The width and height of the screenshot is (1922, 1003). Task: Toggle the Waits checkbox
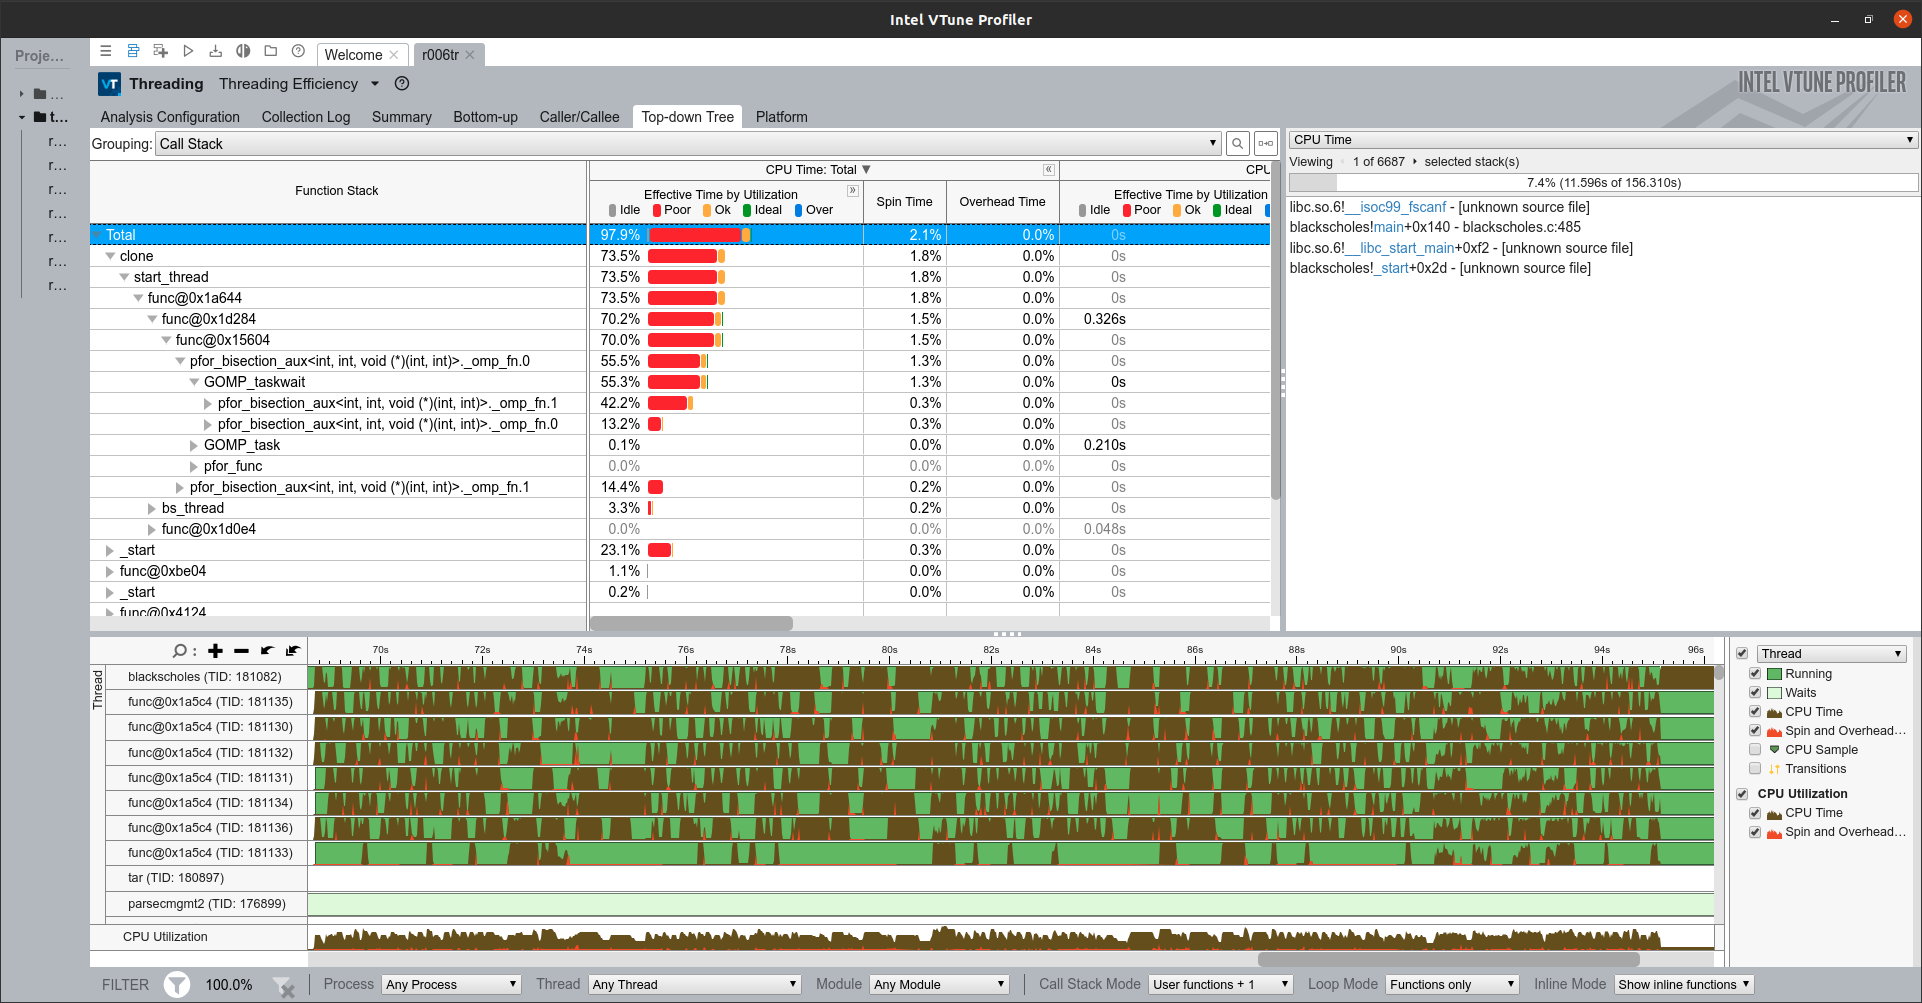click(x=1755, y=693)
